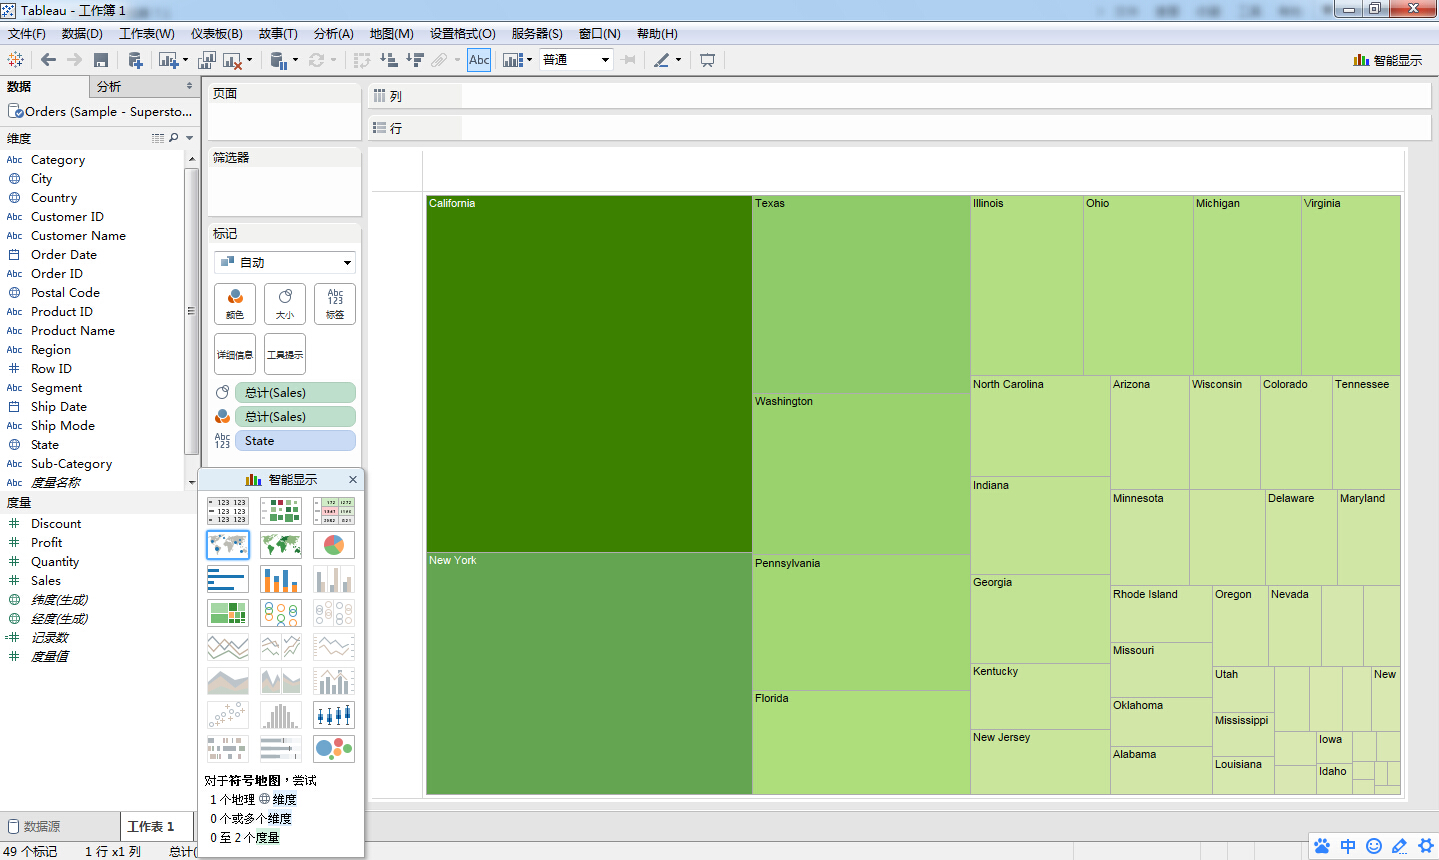Image resolution: width=1439 pixels, height=860 pixels.
Task: Save the workbook with the floppy icon
Action: pyautogui.click(x=101, y=60)
